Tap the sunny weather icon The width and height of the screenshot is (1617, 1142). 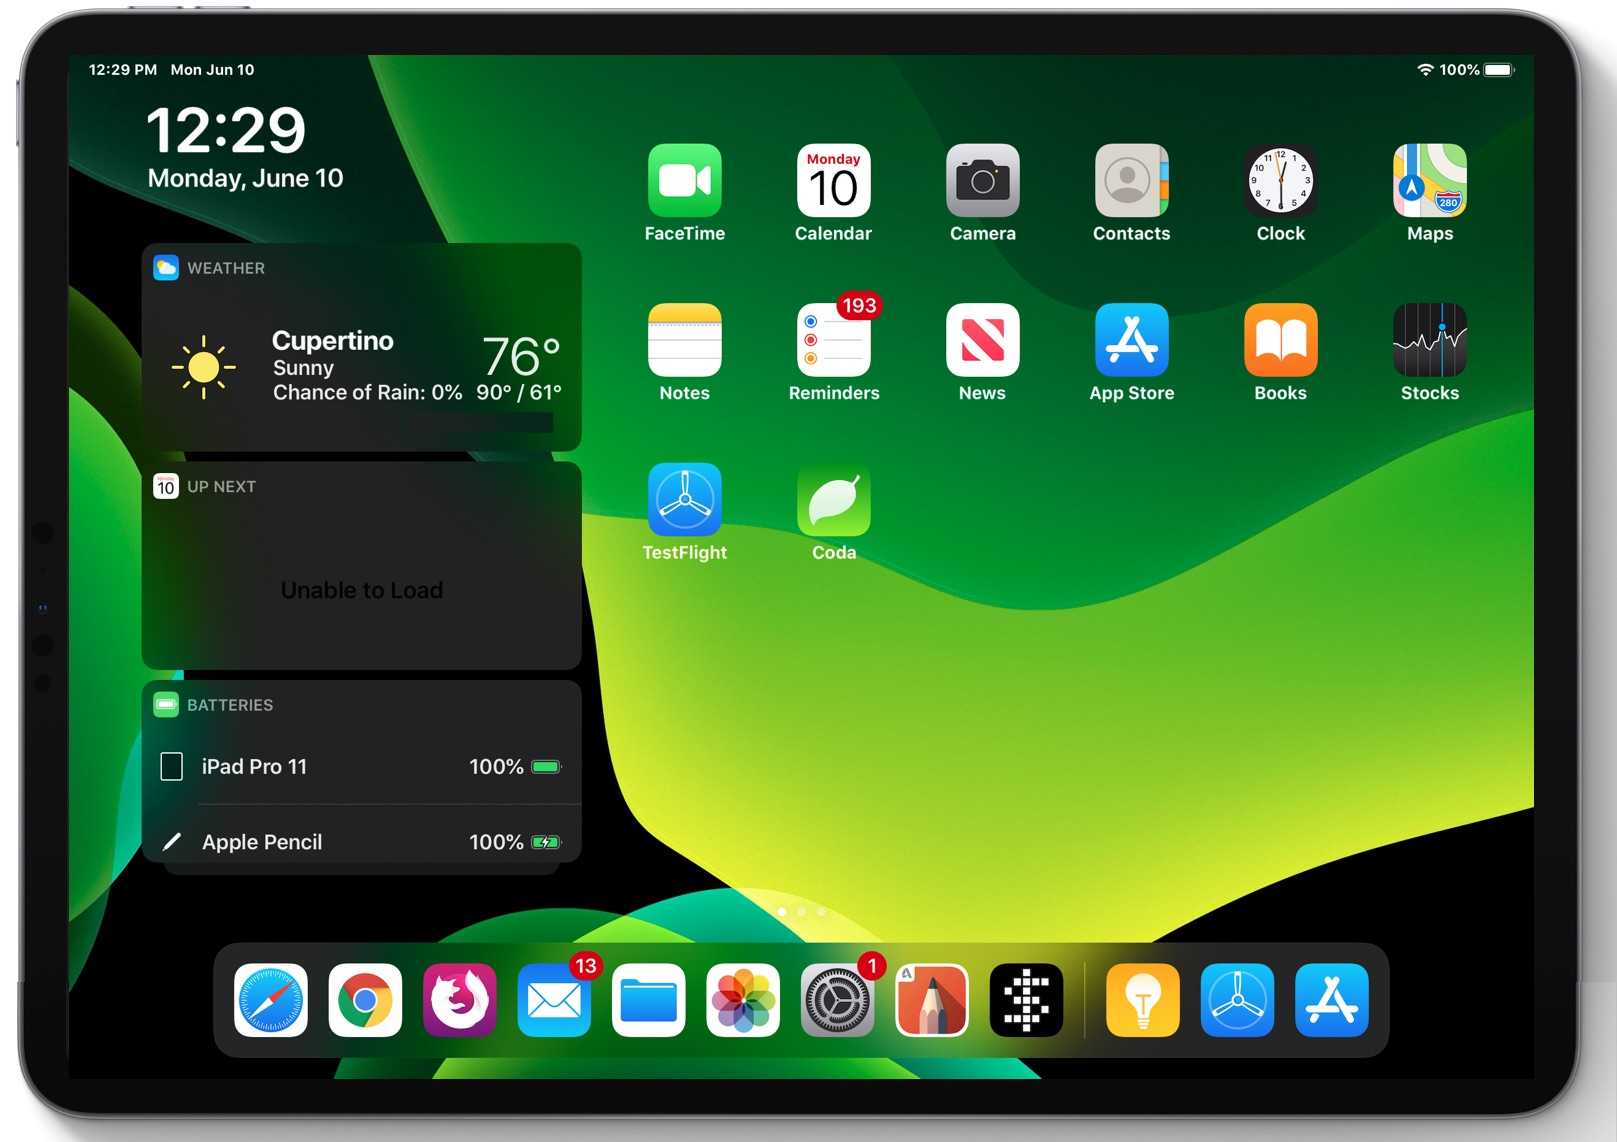coord(204,367)
